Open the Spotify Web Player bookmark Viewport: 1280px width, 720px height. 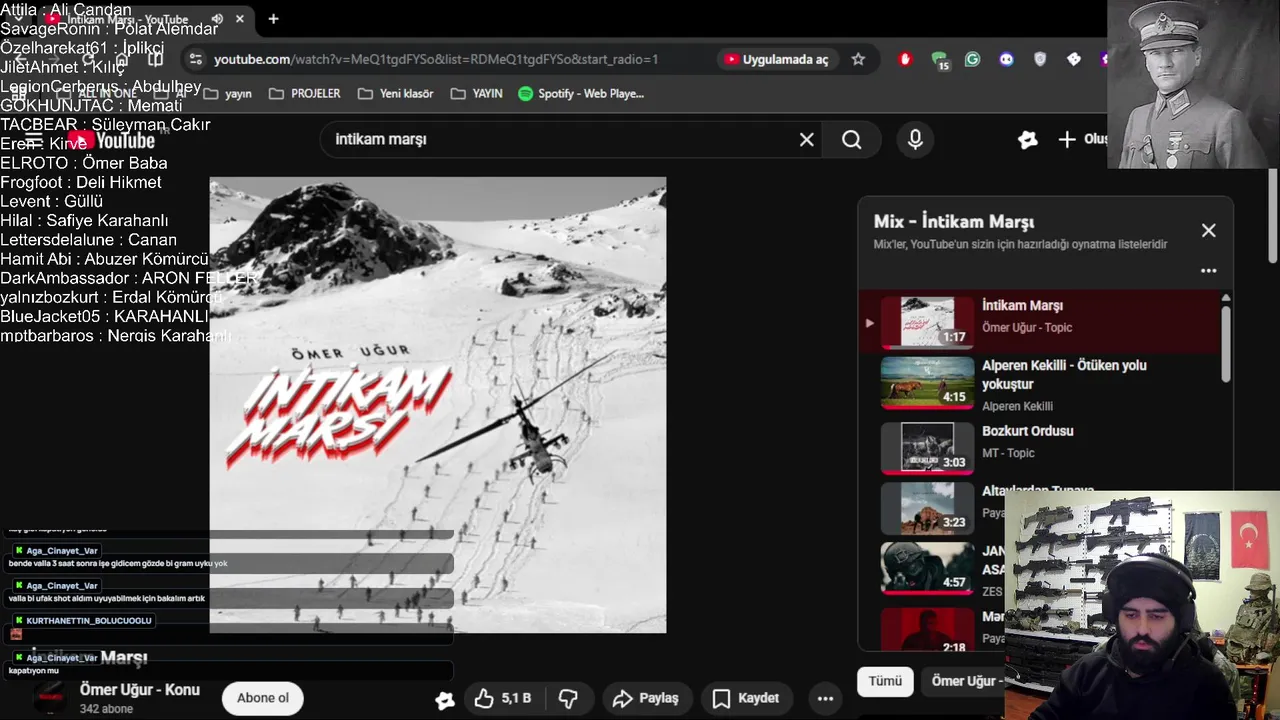coord(581,93)
